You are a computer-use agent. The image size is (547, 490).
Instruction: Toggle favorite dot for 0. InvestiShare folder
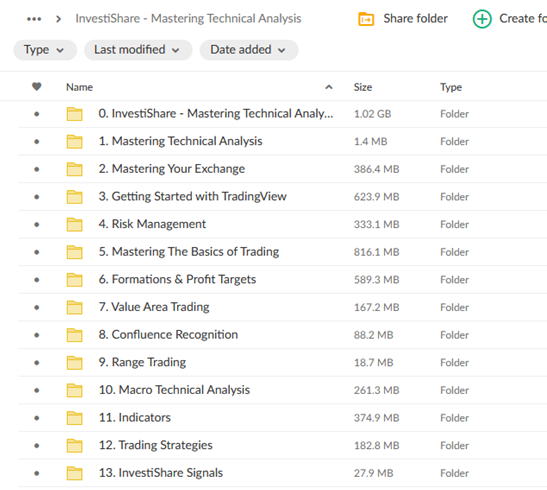37,114
